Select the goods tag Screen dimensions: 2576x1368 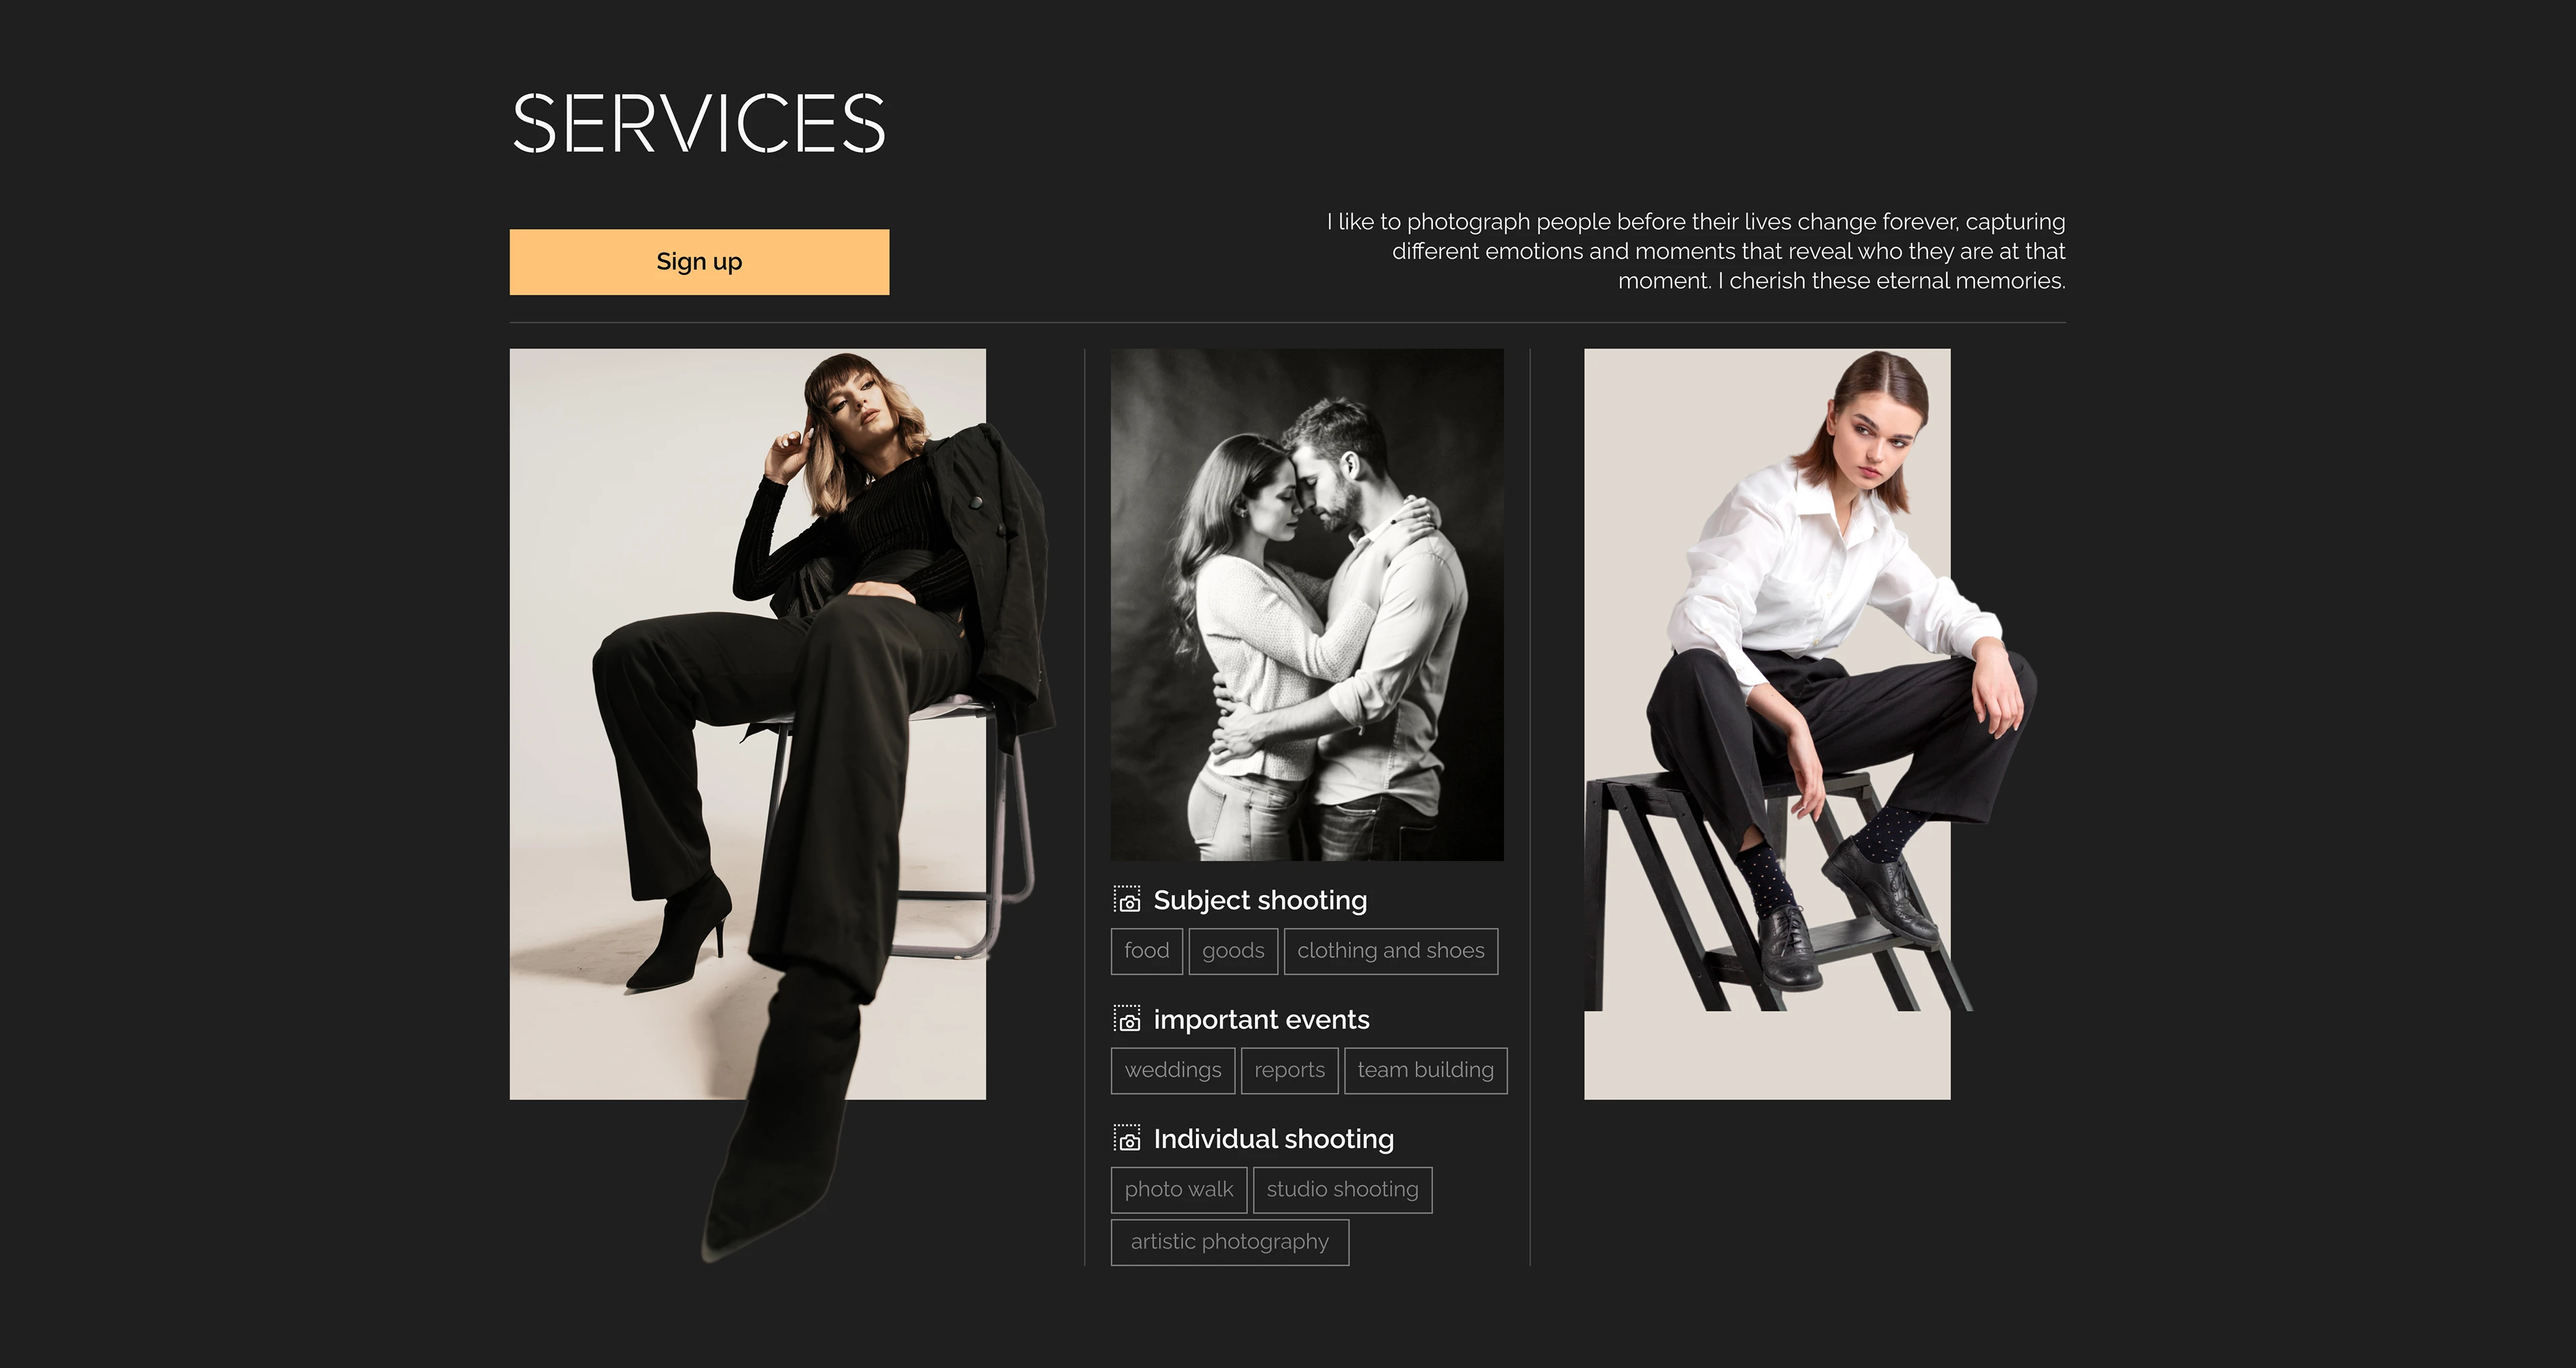click(x=1233, y=951)
